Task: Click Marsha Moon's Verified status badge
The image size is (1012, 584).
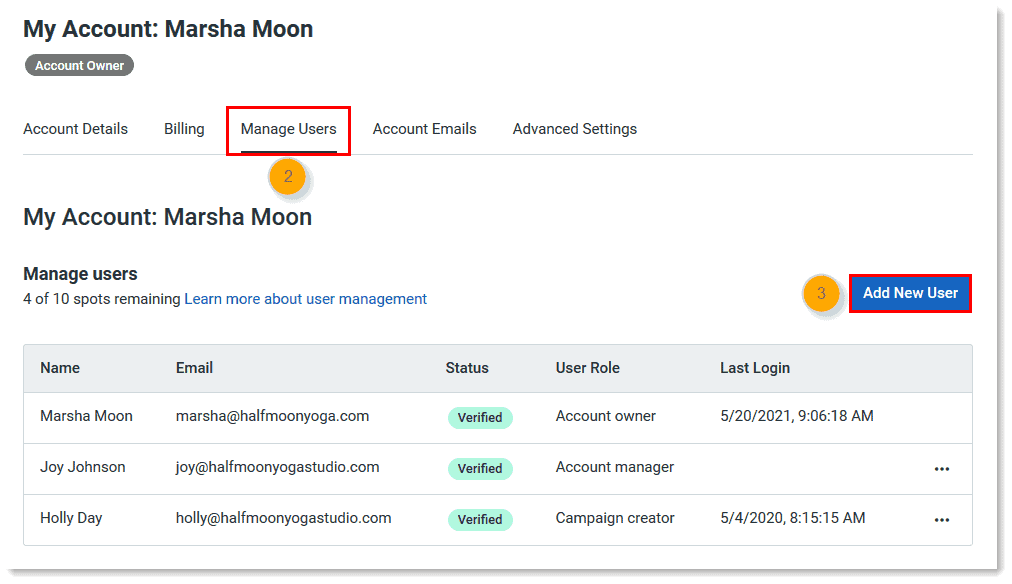Action: tap(480, 417)
